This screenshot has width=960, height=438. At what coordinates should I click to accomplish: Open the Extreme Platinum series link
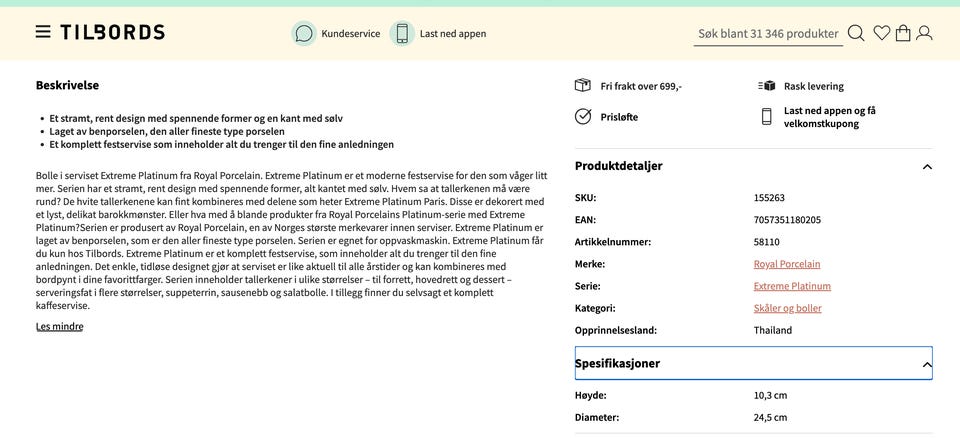click(x=792, y=286)
